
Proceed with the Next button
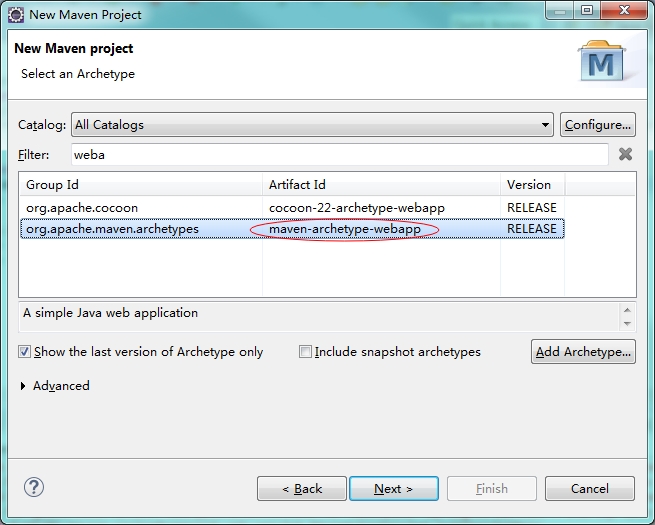click(x=394, y=488)
